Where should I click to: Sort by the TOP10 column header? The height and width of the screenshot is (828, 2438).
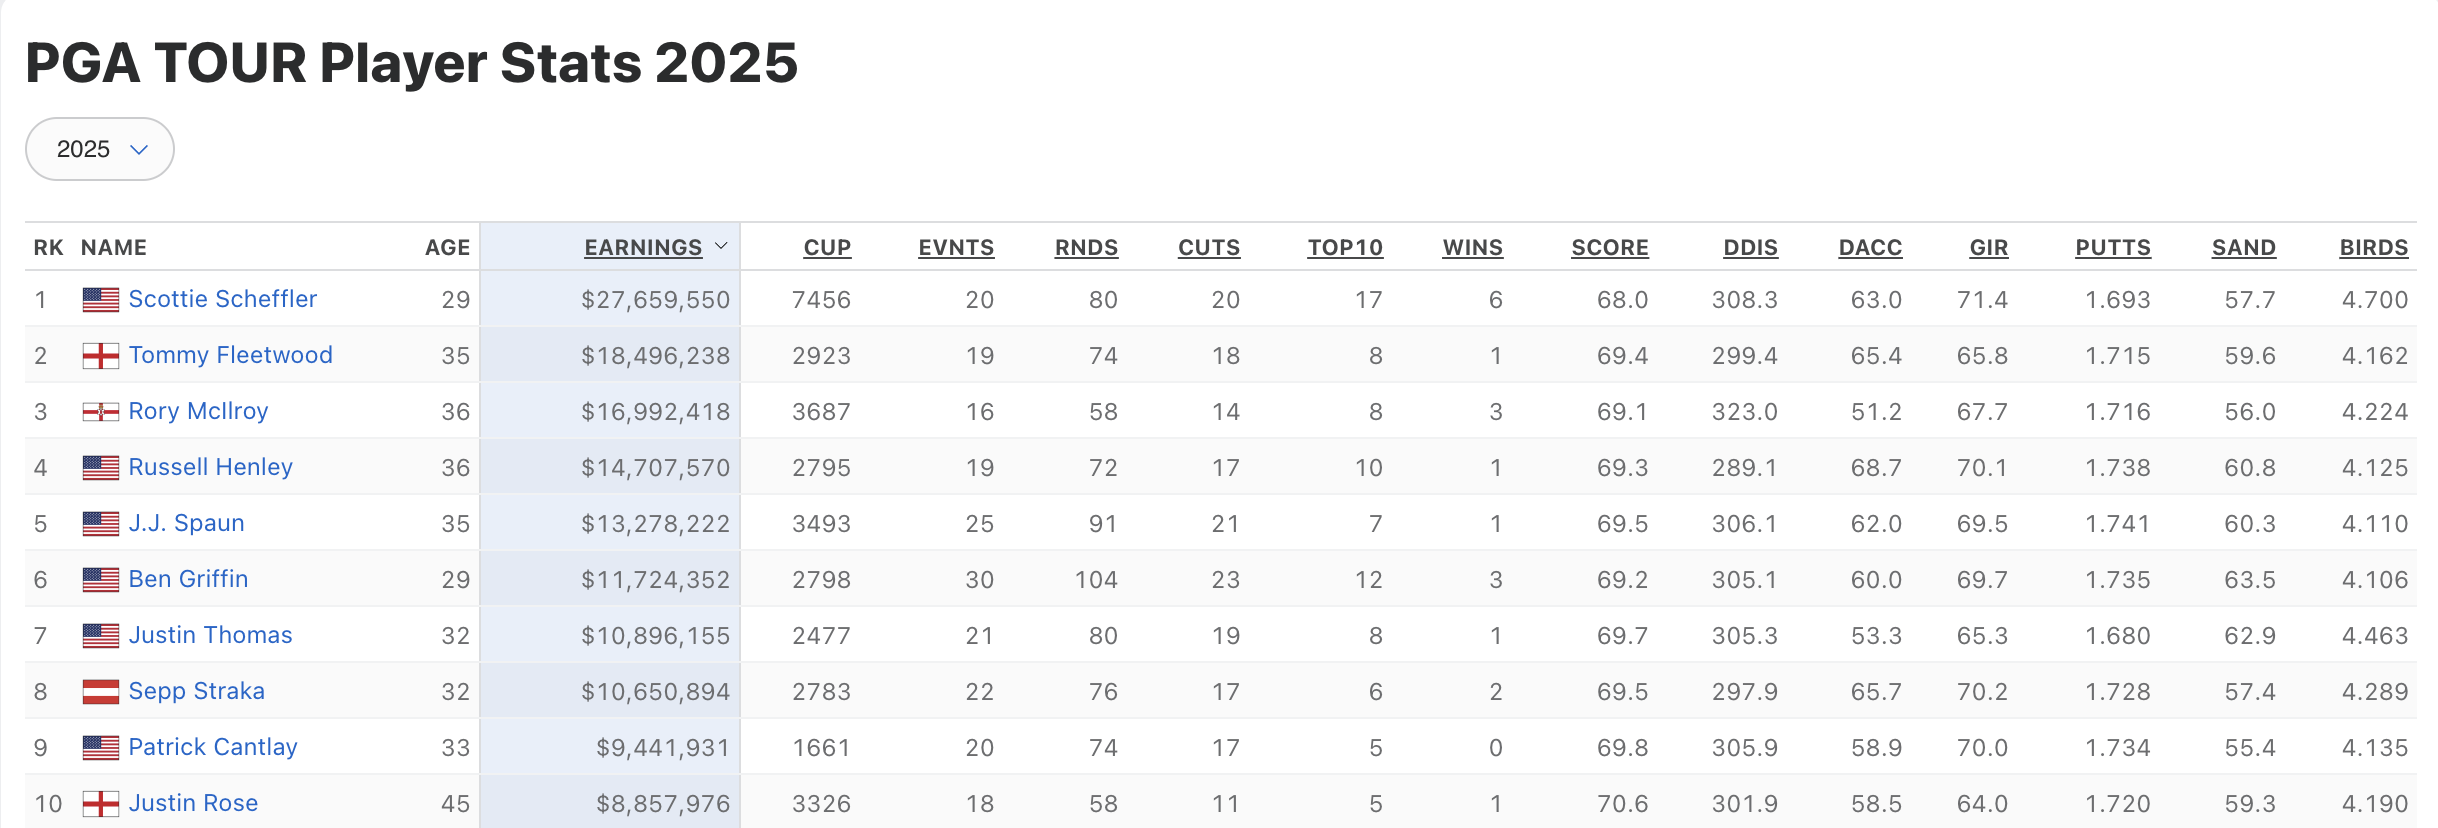1345,247
